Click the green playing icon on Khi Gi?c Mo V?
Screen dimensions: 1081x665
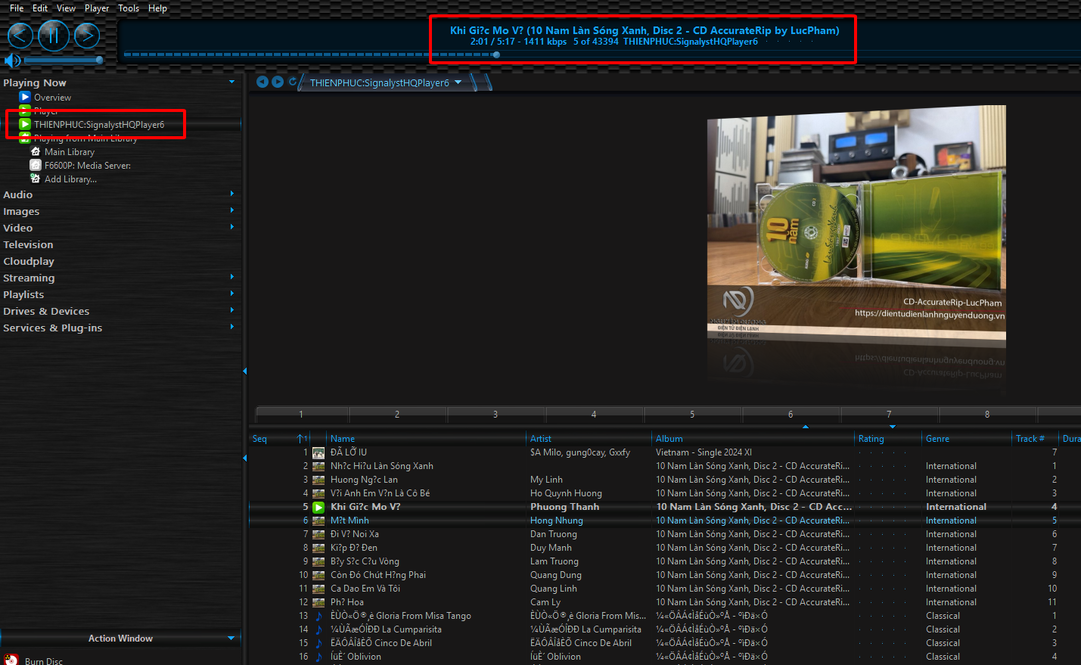coord(318,507)
